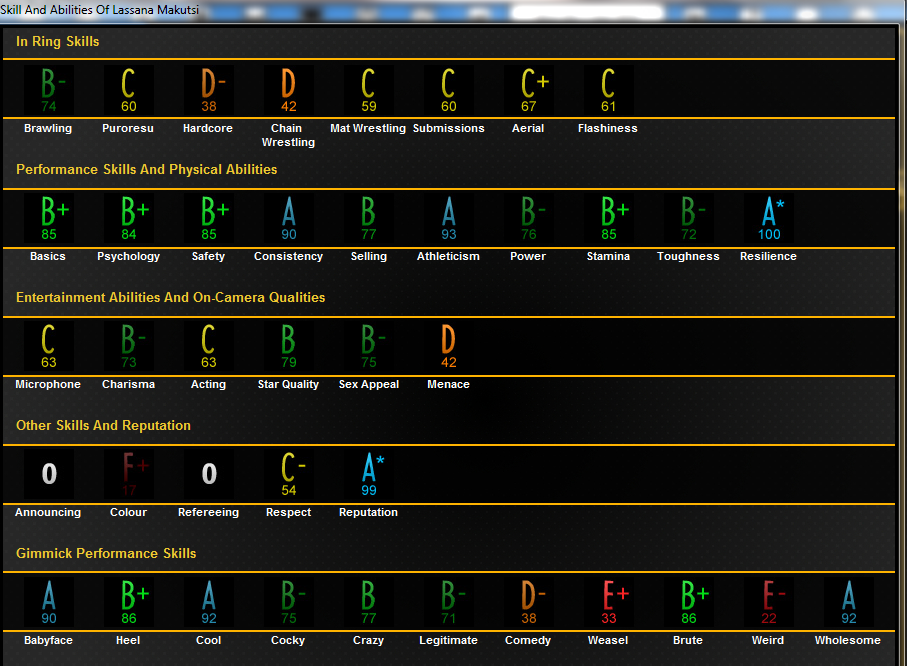Select the Flashiness C 61 grade tile
This screenshot has width=907, height=666.
609,90
